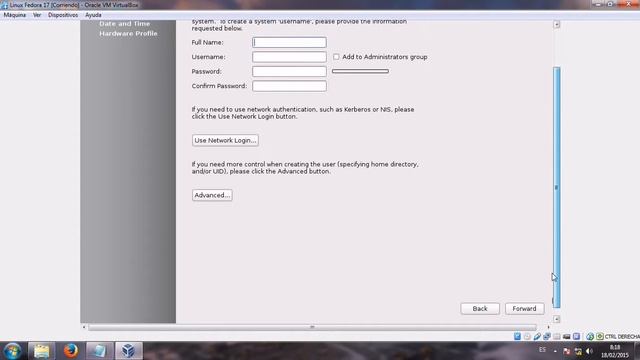Click the network connection tray icon
Image resolution: width=640 pixels, height=360 pixels.
[578, 351]
